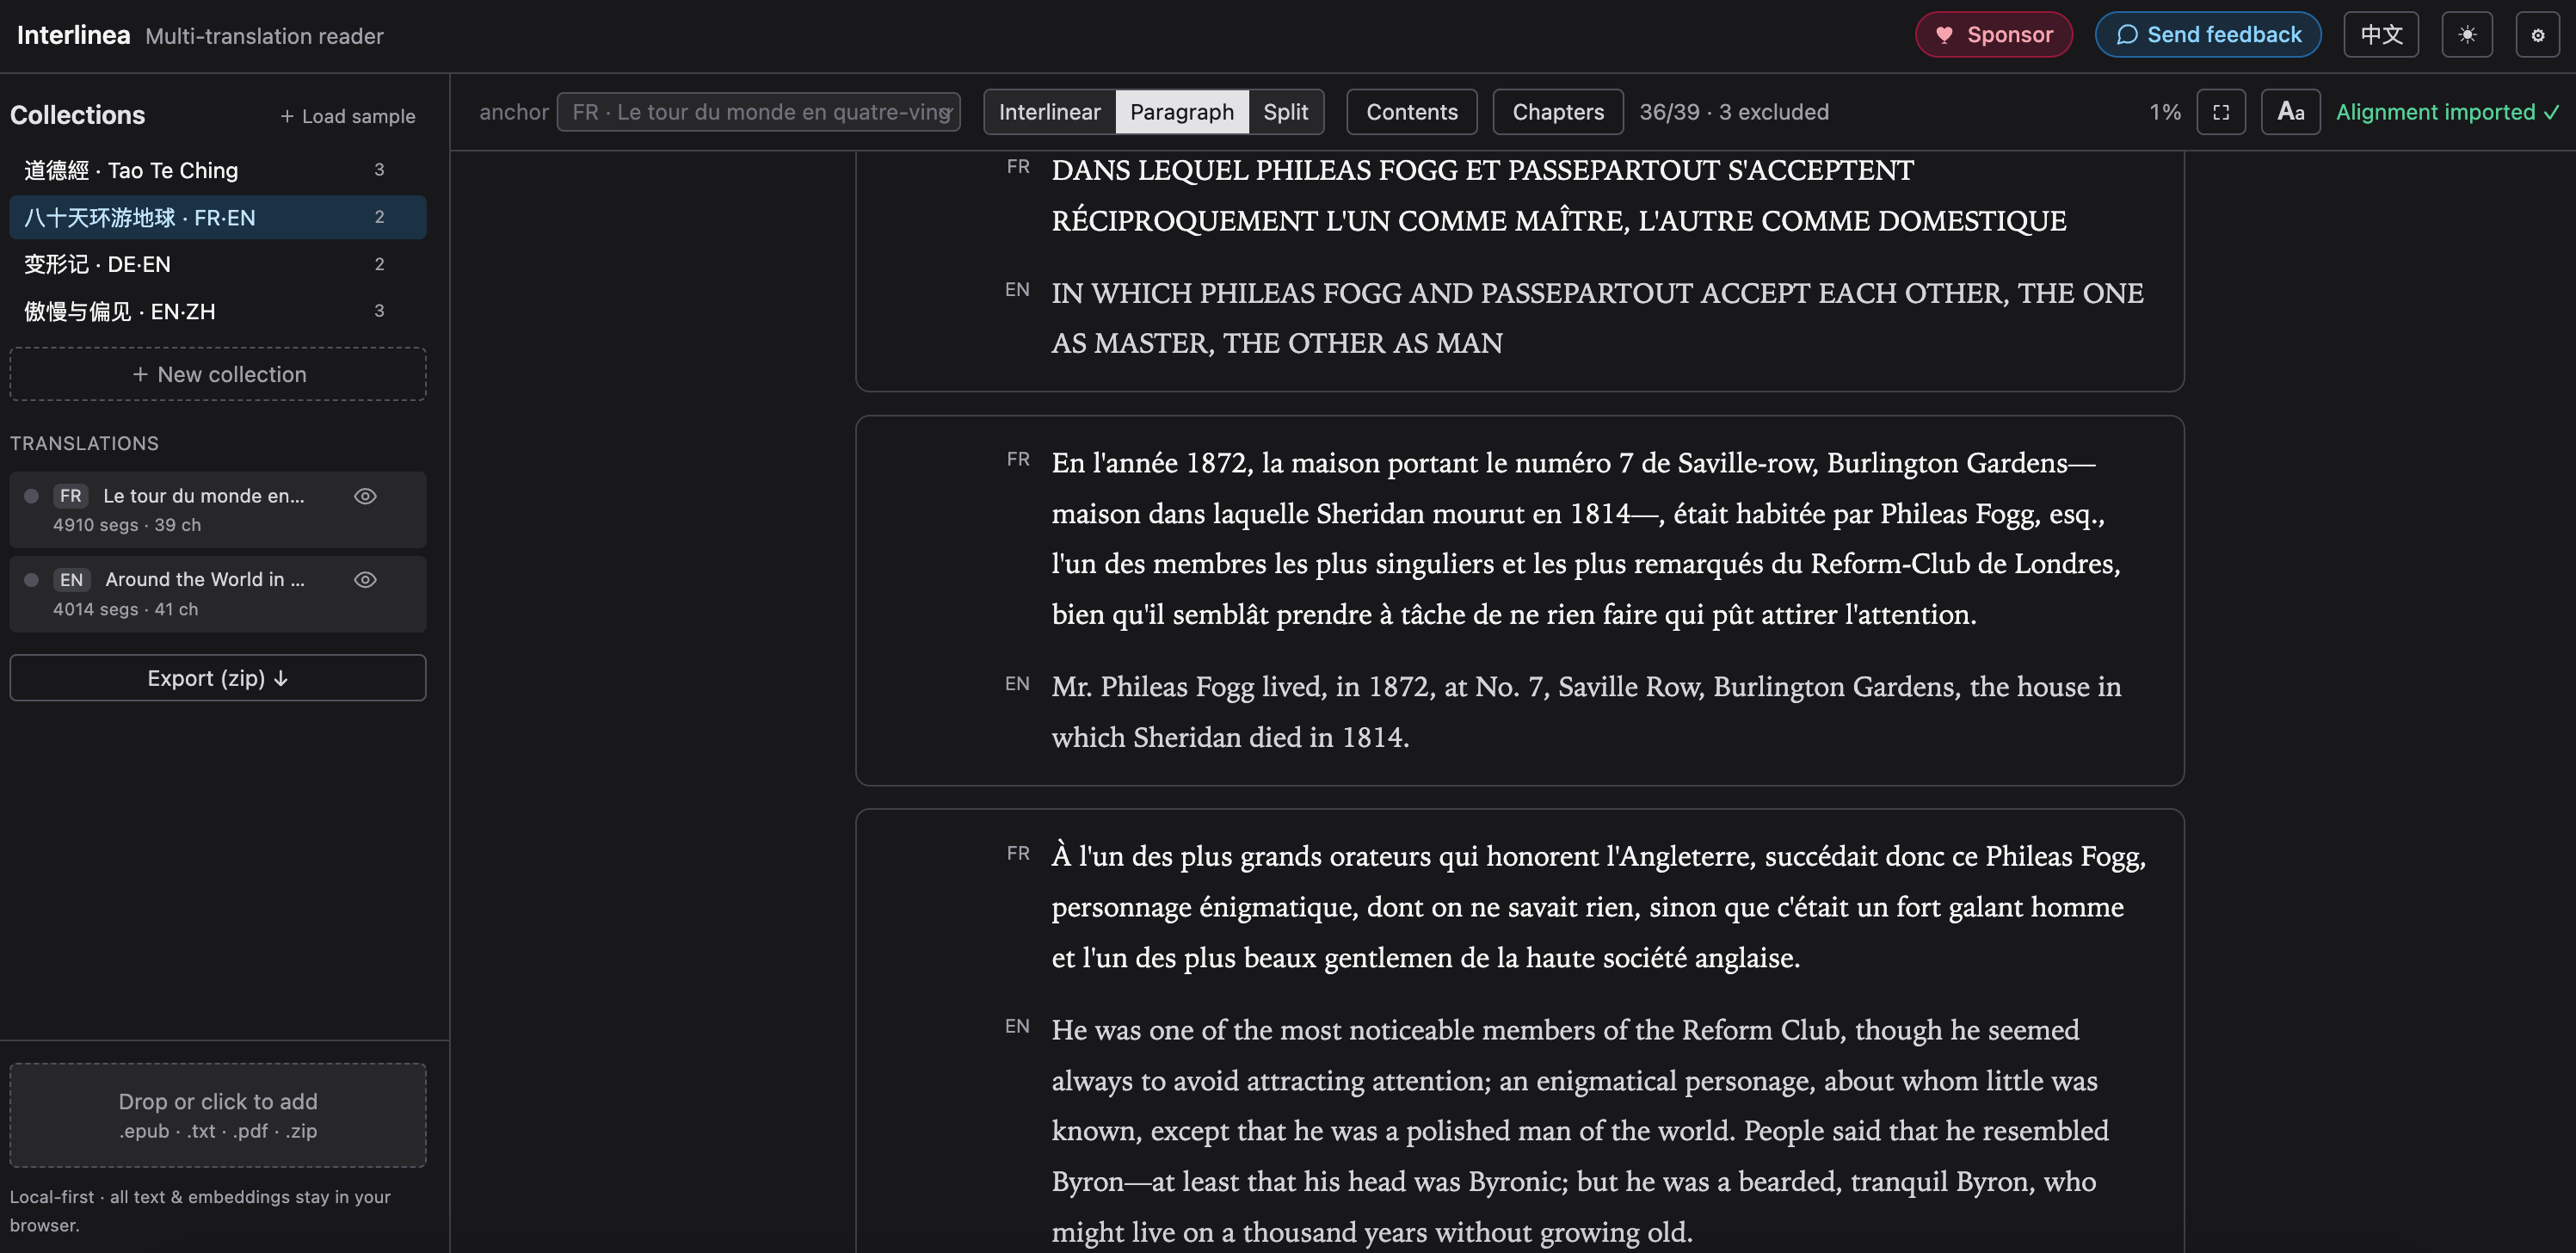Click the Sponsor heart button
The height and width of the screenshot is (1253, 2576).
click(x=1993, y=35)
